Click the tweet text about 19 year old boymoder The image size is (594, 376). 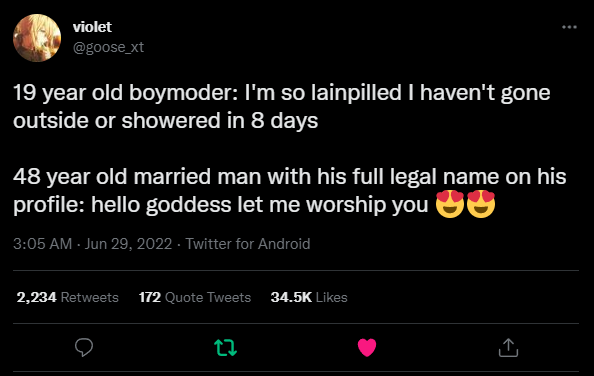click(x=281, y=107)
